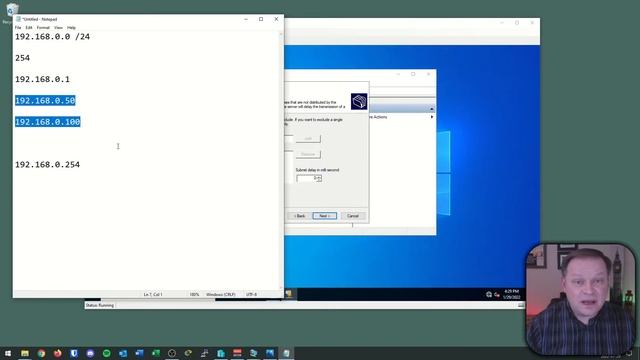Open Microsoft Excel from the taskbar

(x=156, y=353)
